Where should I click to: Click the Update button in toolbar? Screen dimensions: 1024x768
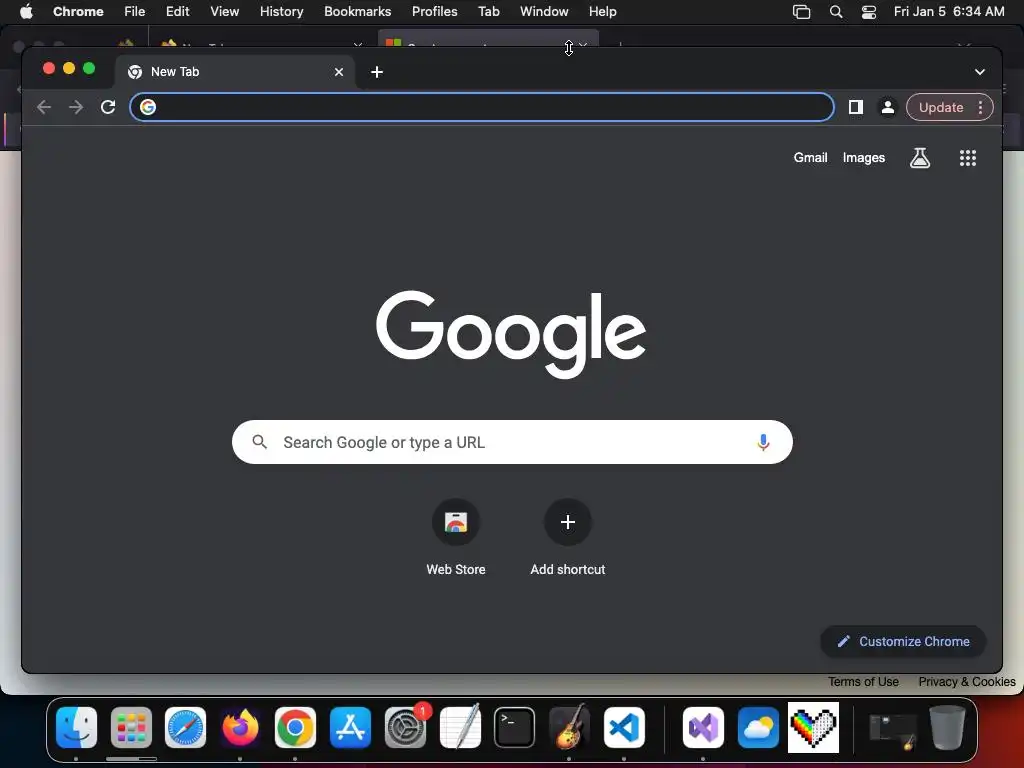940,107
